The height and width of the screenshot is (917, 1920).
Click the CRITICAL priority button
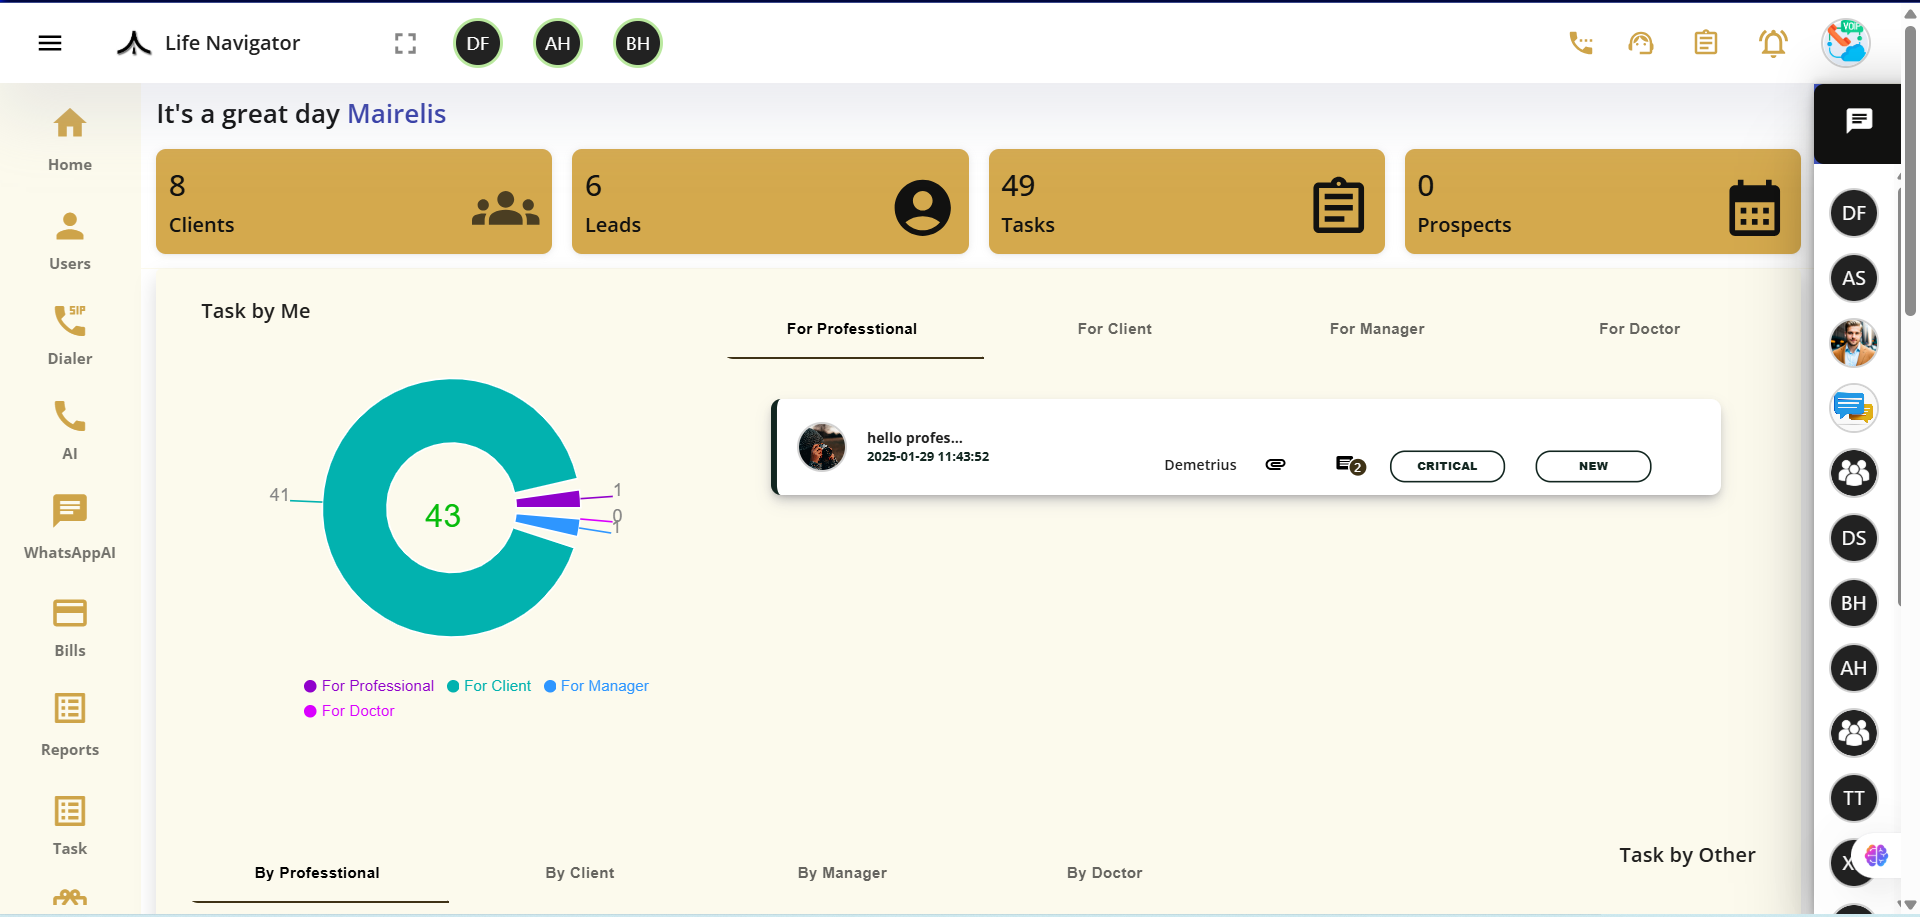pos(1446,466)
